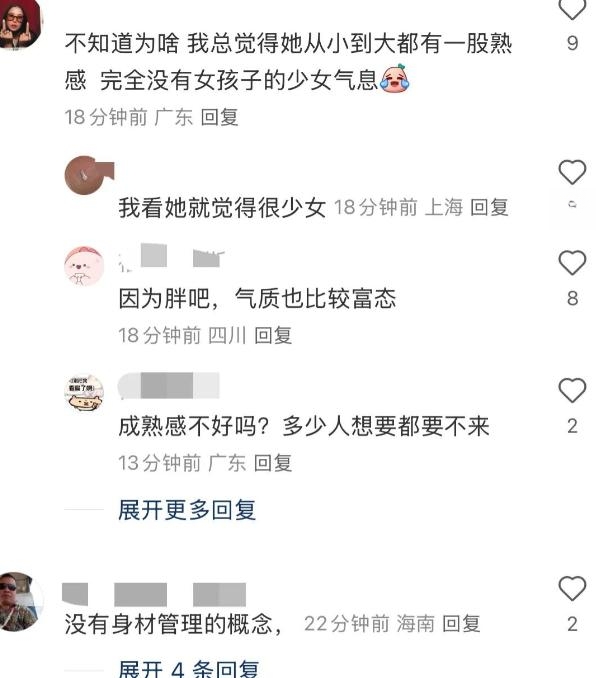Reply to the Hainan comment
Viewport: 606px width, 678px height.
pos(462,624)
